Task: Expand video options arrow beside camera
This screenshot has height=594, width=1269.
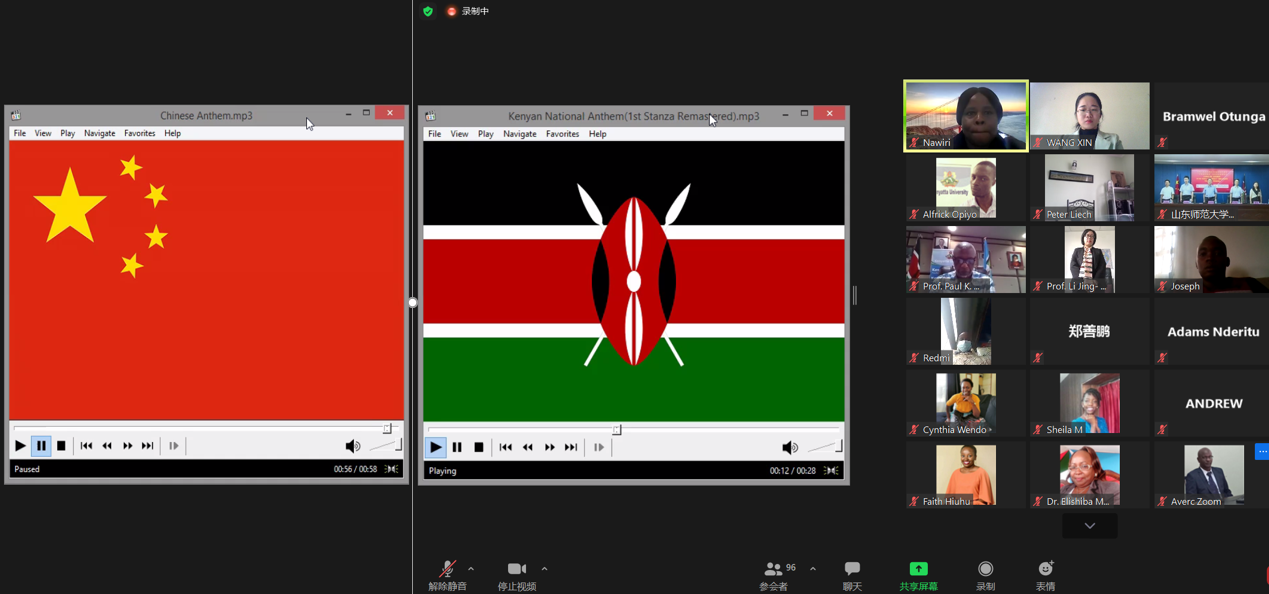Action: click(x=544, y=569)
